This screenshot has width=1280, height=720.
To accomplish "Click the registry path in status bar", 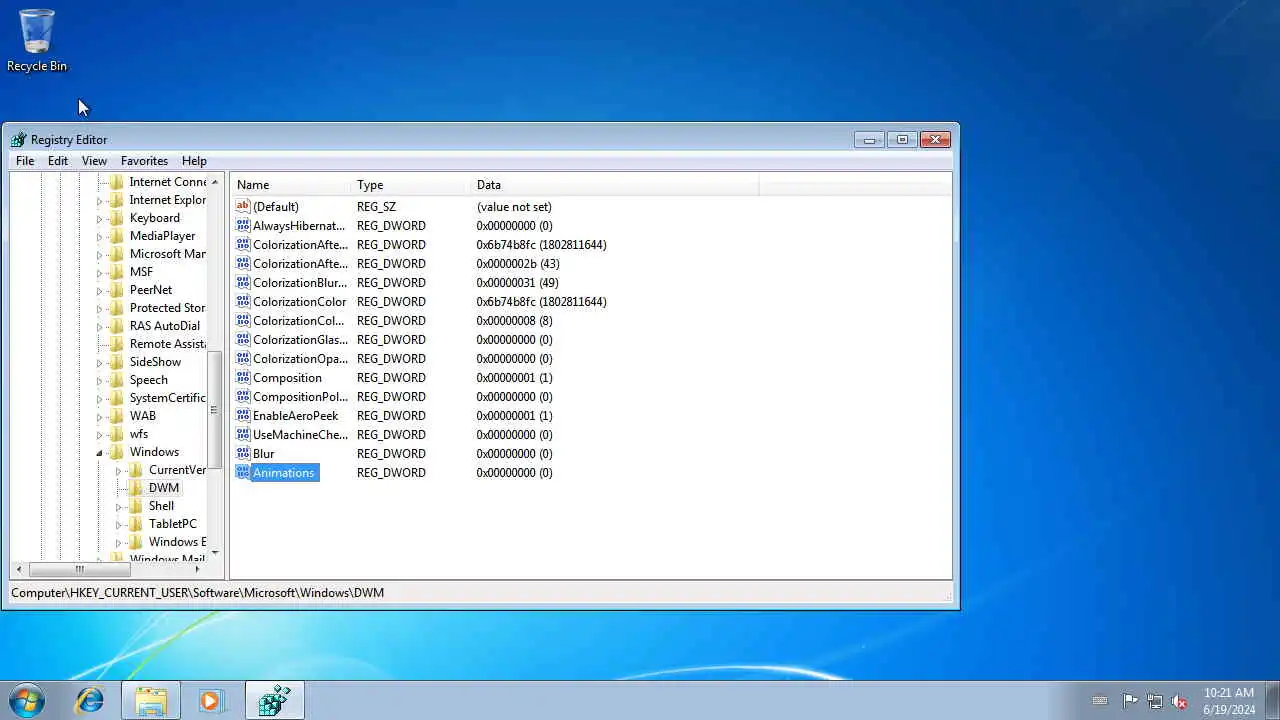I will pyautogui.click(x=198, y=593).
